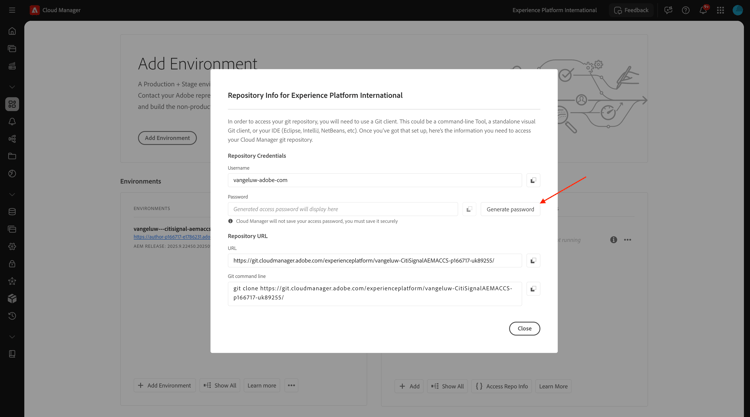Open the chat assistant icon in header

pos(668,10)
